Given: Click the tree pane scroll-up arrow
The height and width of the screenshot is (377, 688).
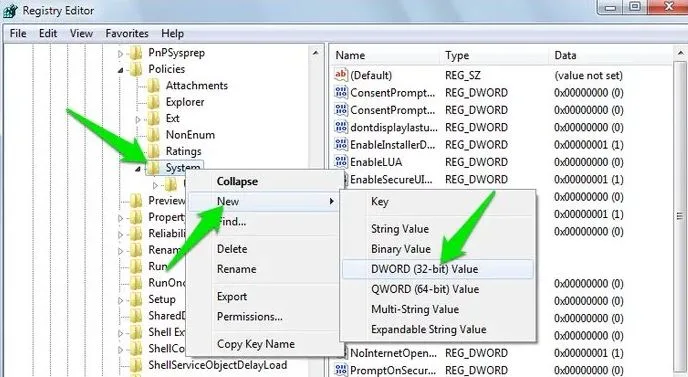Looking at the screenshot, I should click(315, 53).
